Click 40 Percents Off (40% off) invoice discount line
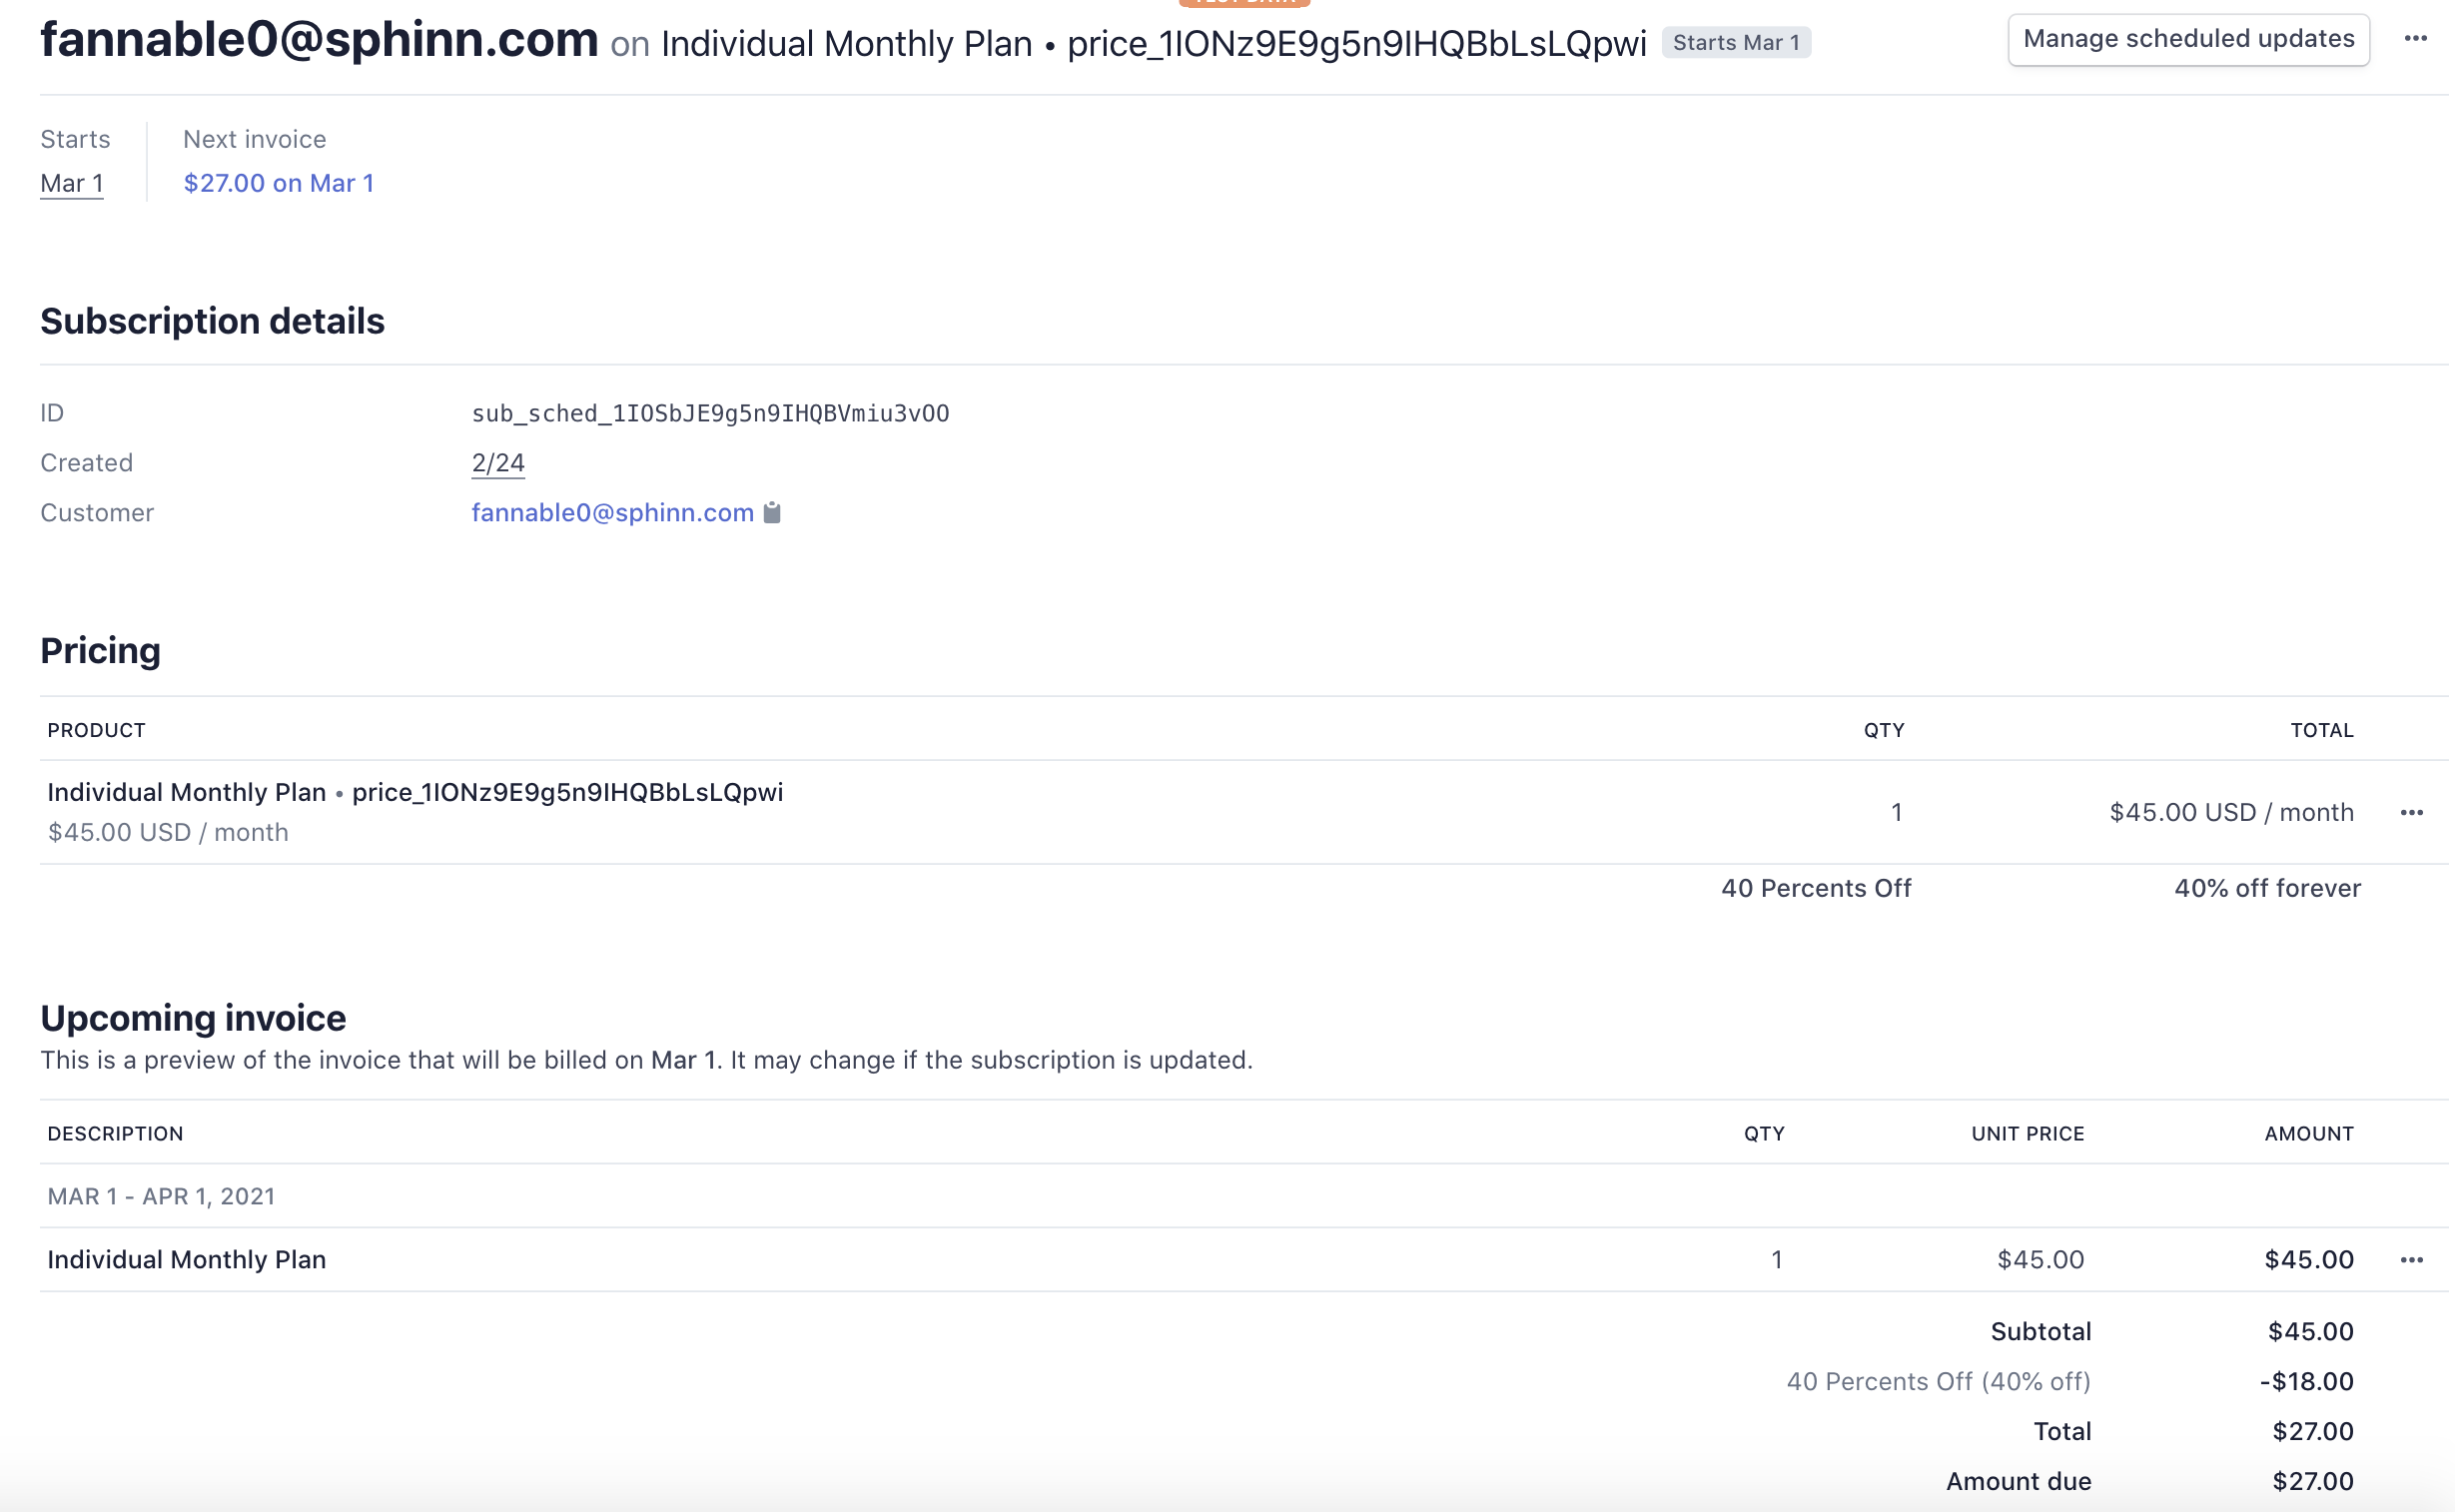 (x=1937, y=1381)
